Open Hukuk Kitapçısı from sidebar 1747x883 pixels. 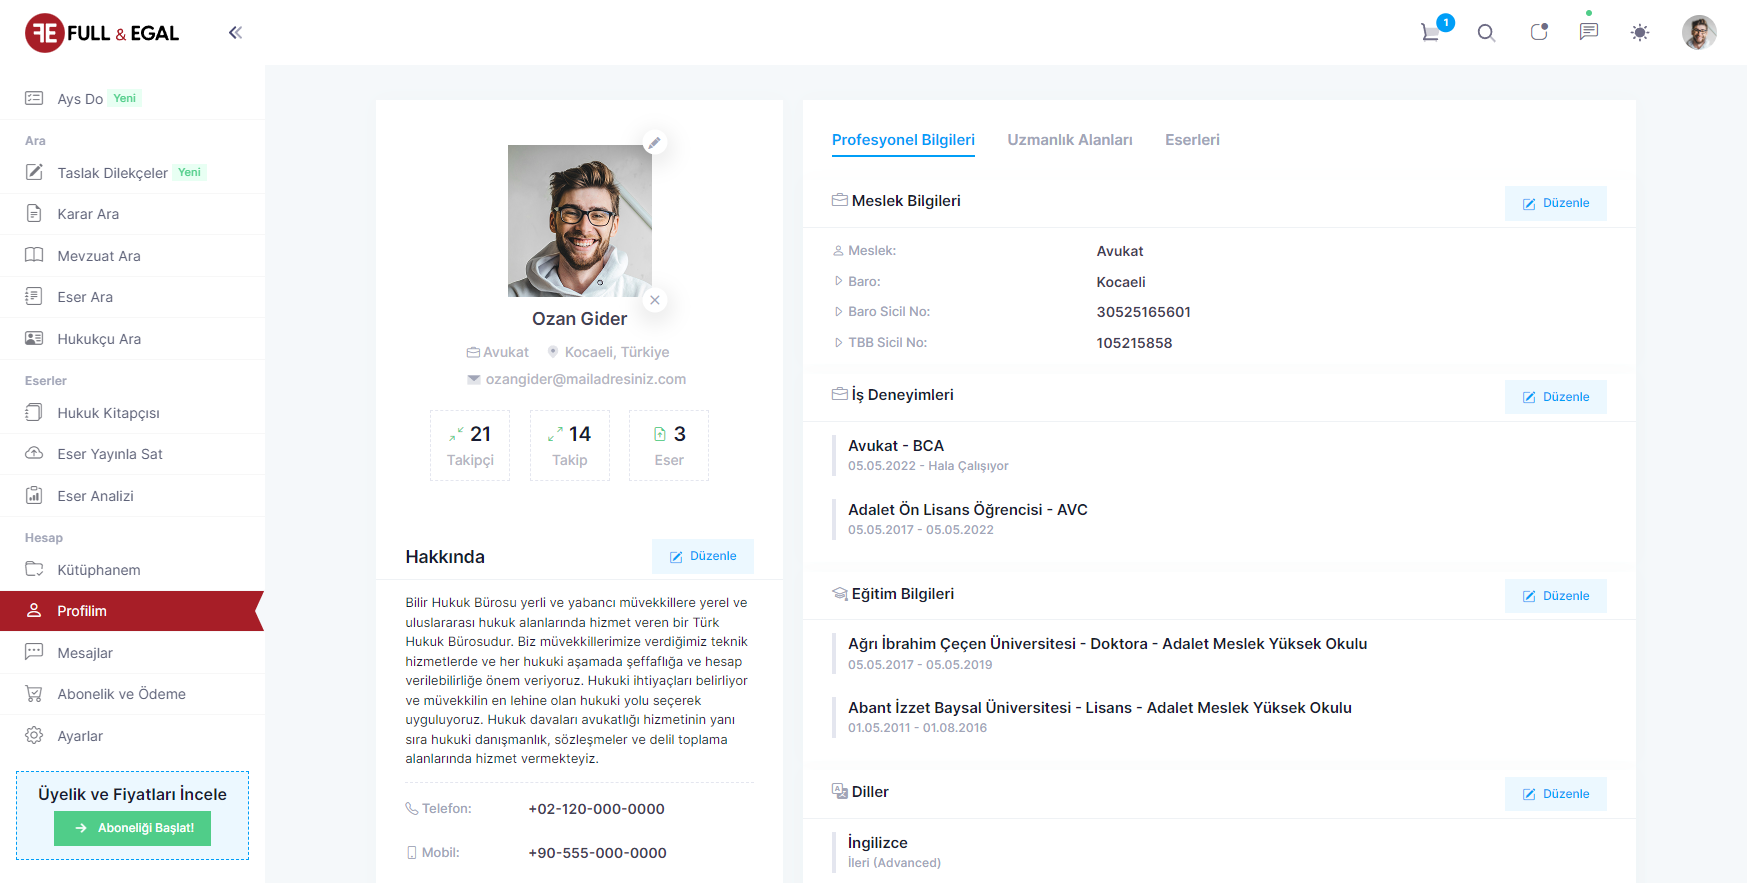tap(108, 413)
